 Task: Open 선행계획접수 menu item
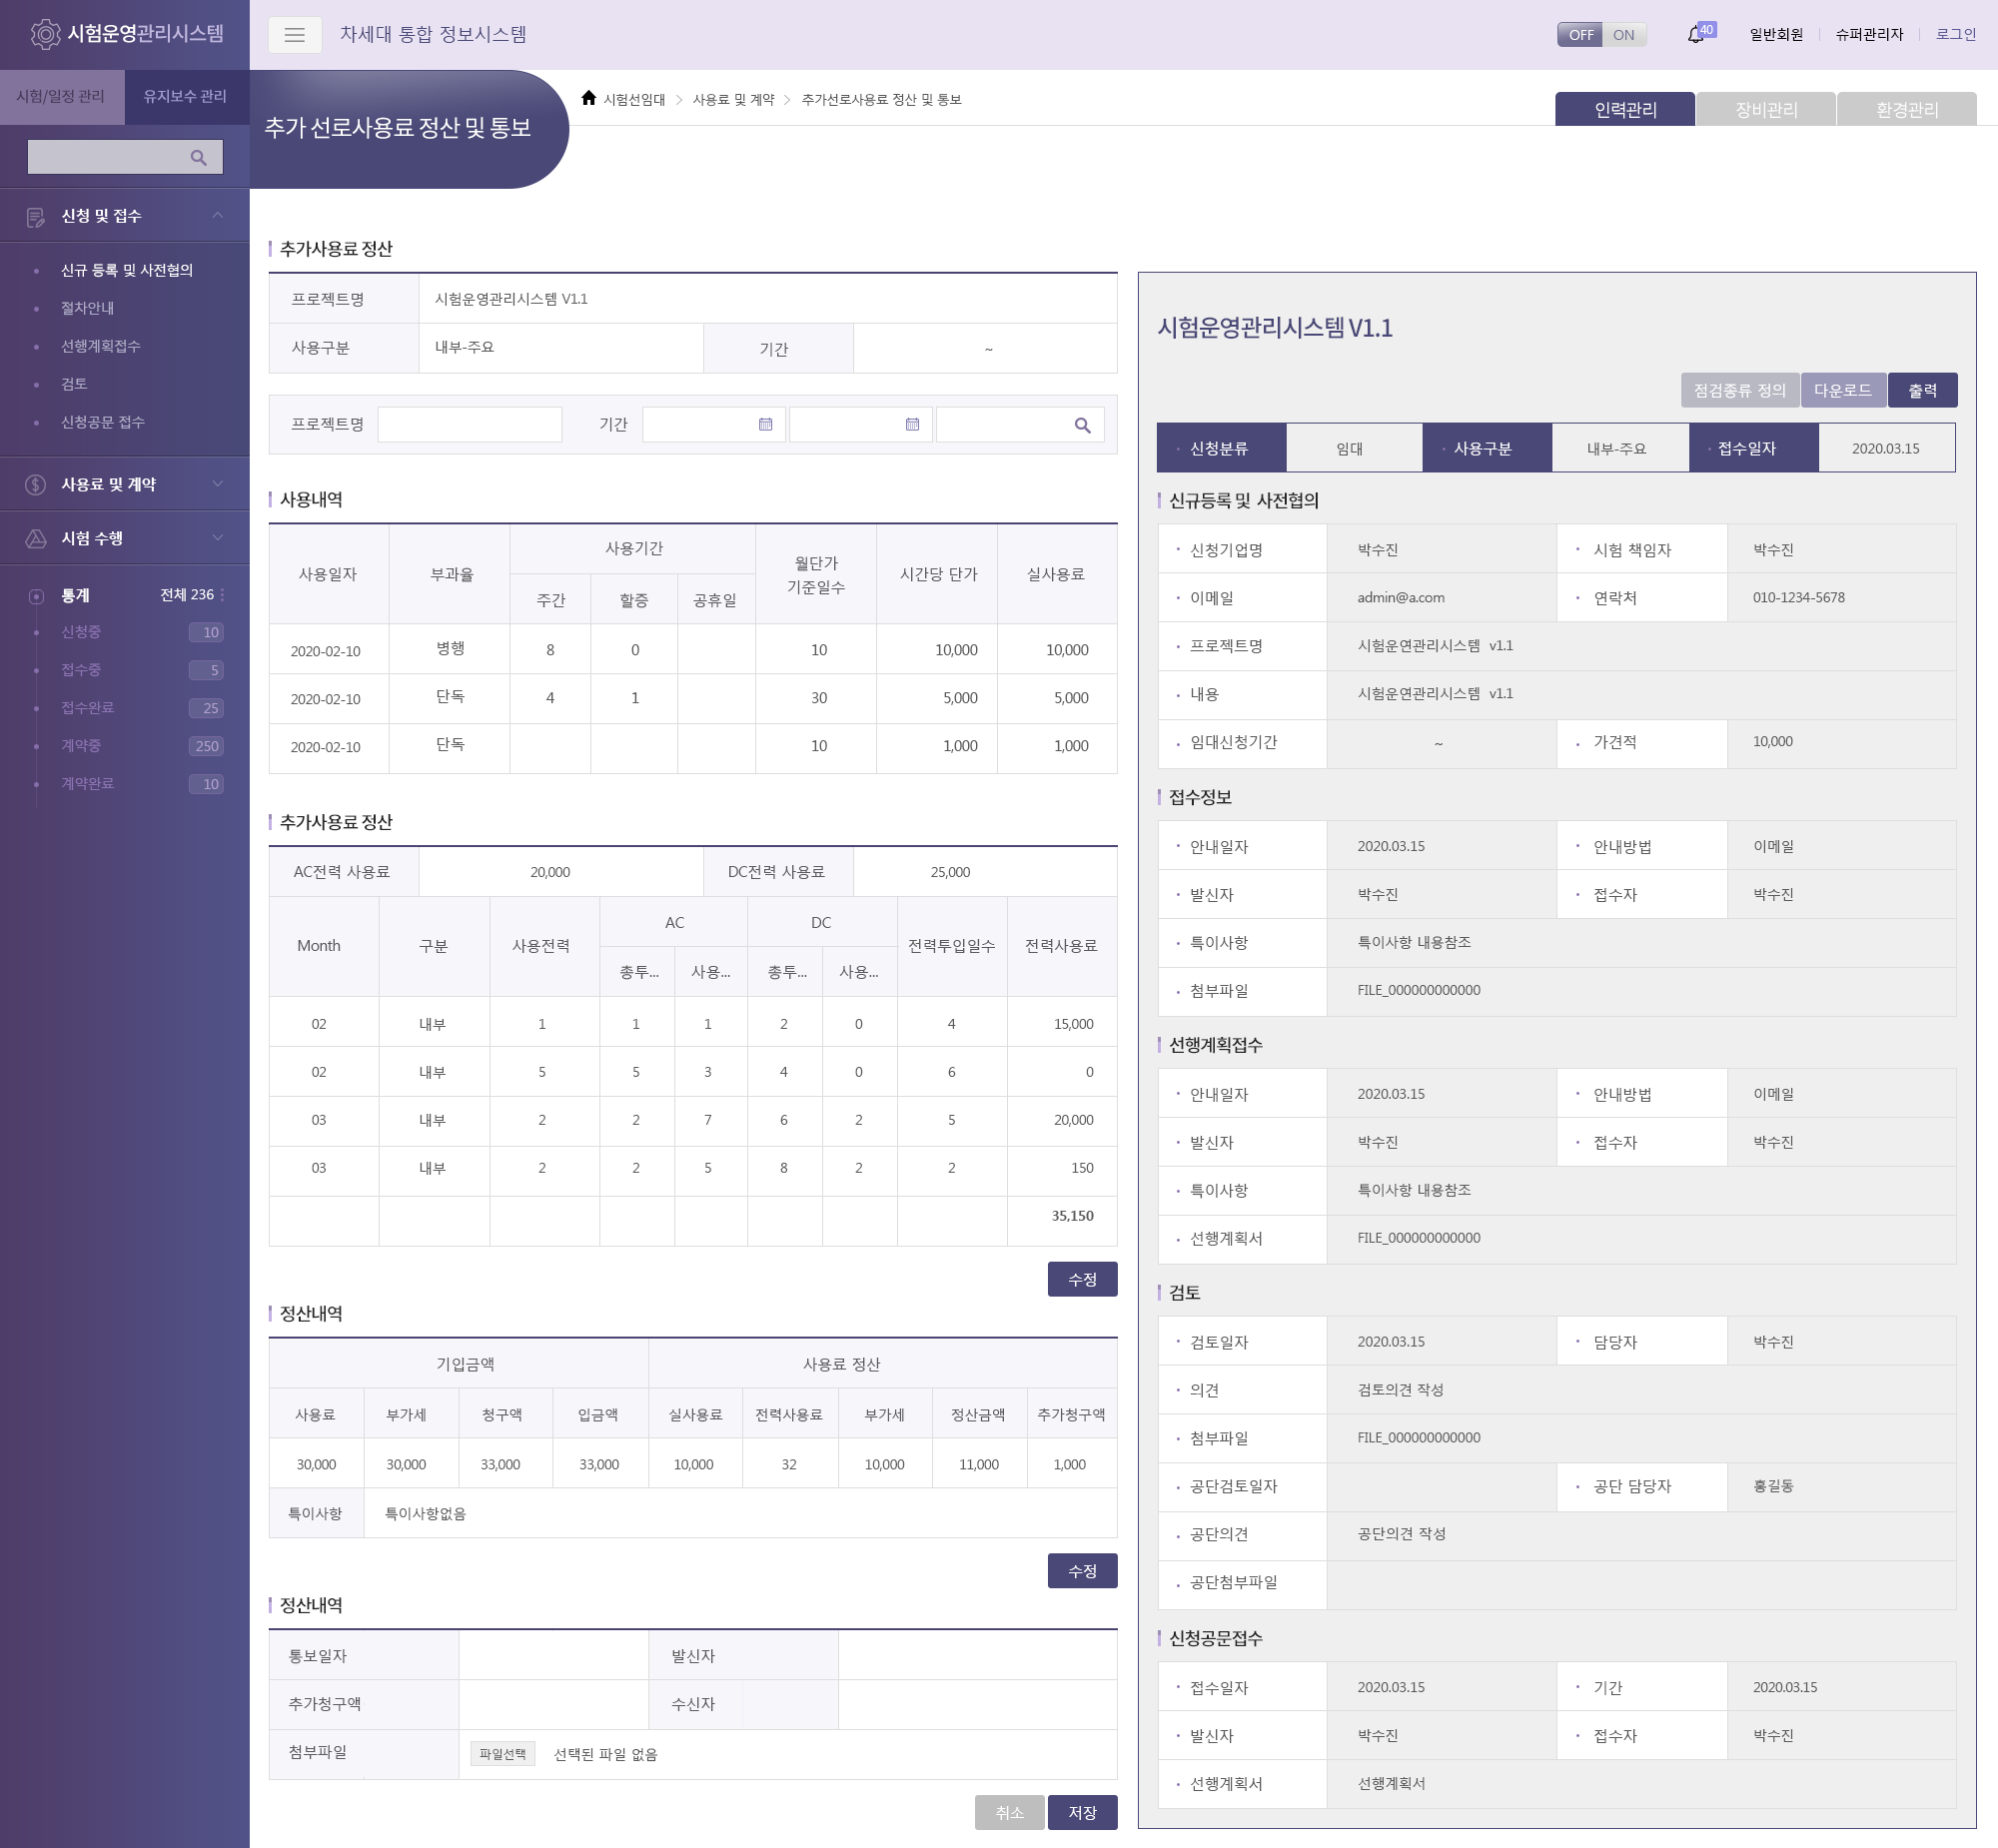point(101,346)
